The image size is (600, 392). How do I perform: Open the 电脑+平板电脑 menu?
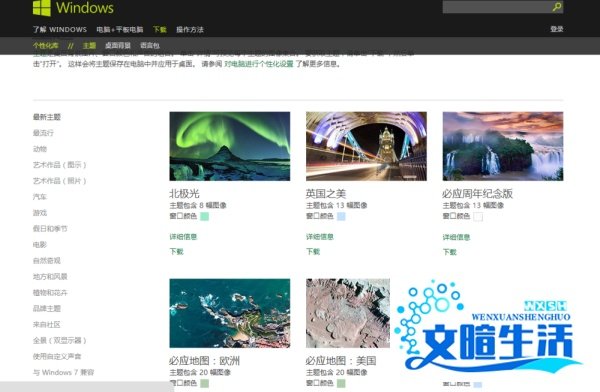120,29
